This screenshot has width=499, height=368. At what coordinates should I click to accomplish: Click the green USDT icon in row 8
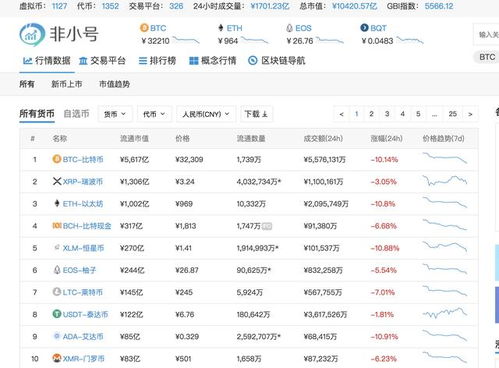point(57,314)
